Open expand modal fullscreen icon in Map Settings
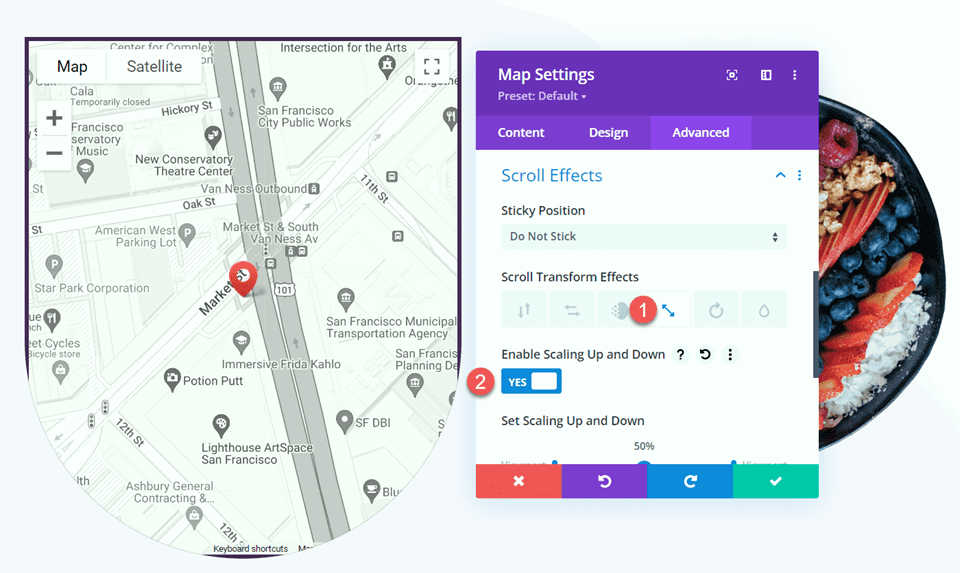This screenshot has height=573, width=960. [732, 75]
